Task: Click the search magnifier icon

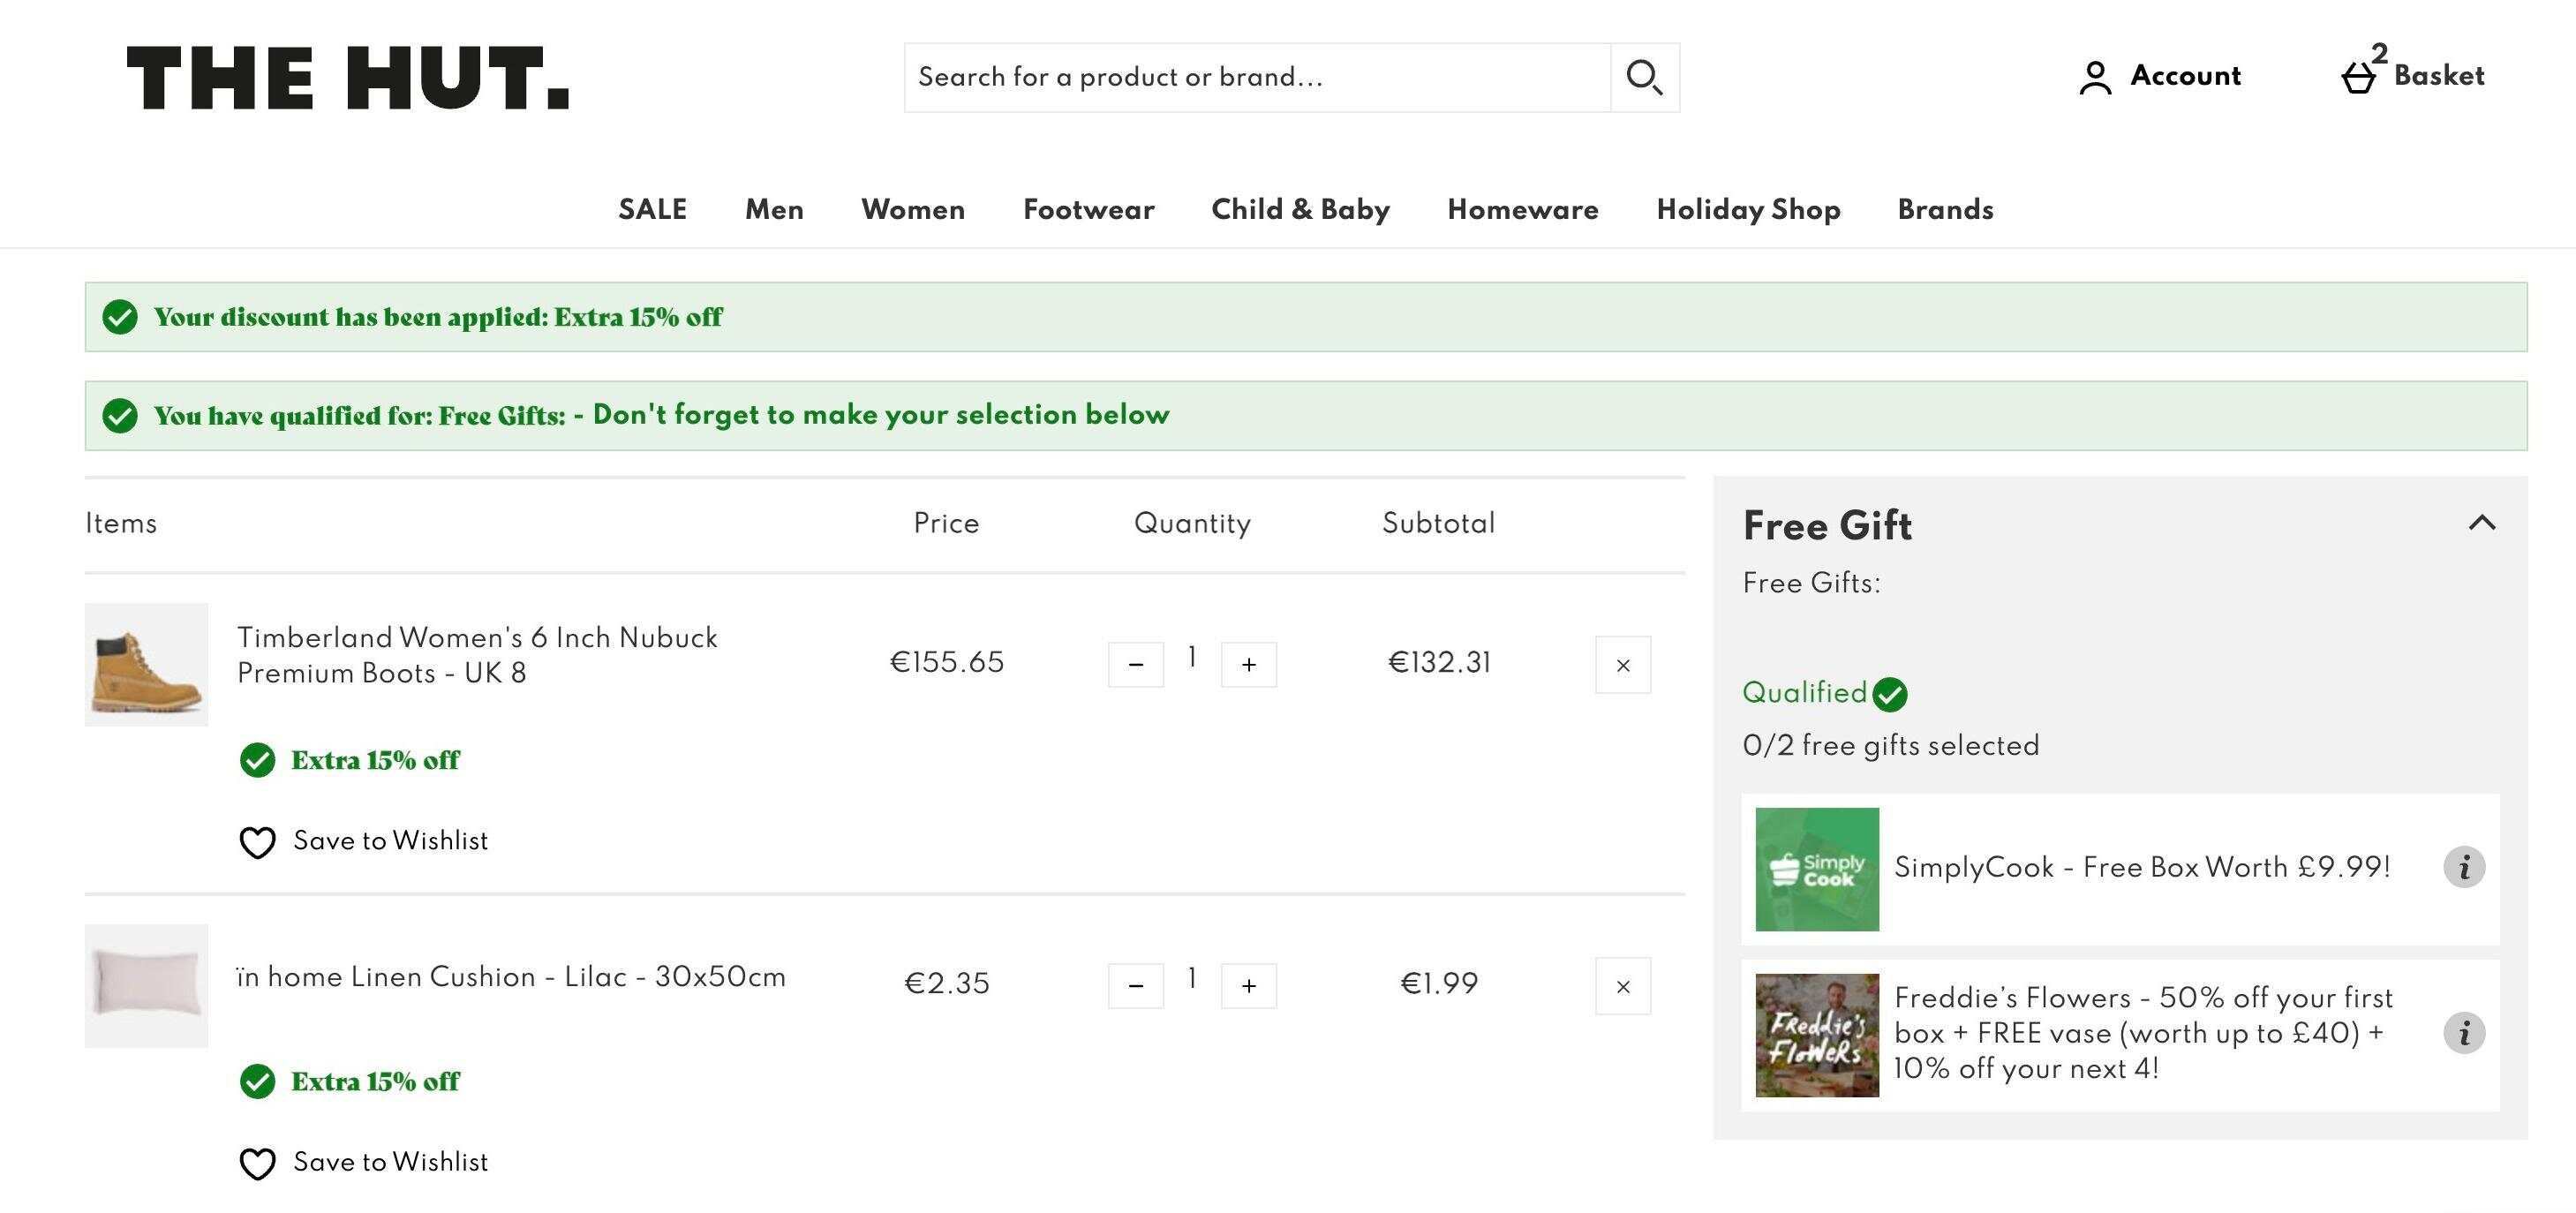Action: click(1645, 77)
